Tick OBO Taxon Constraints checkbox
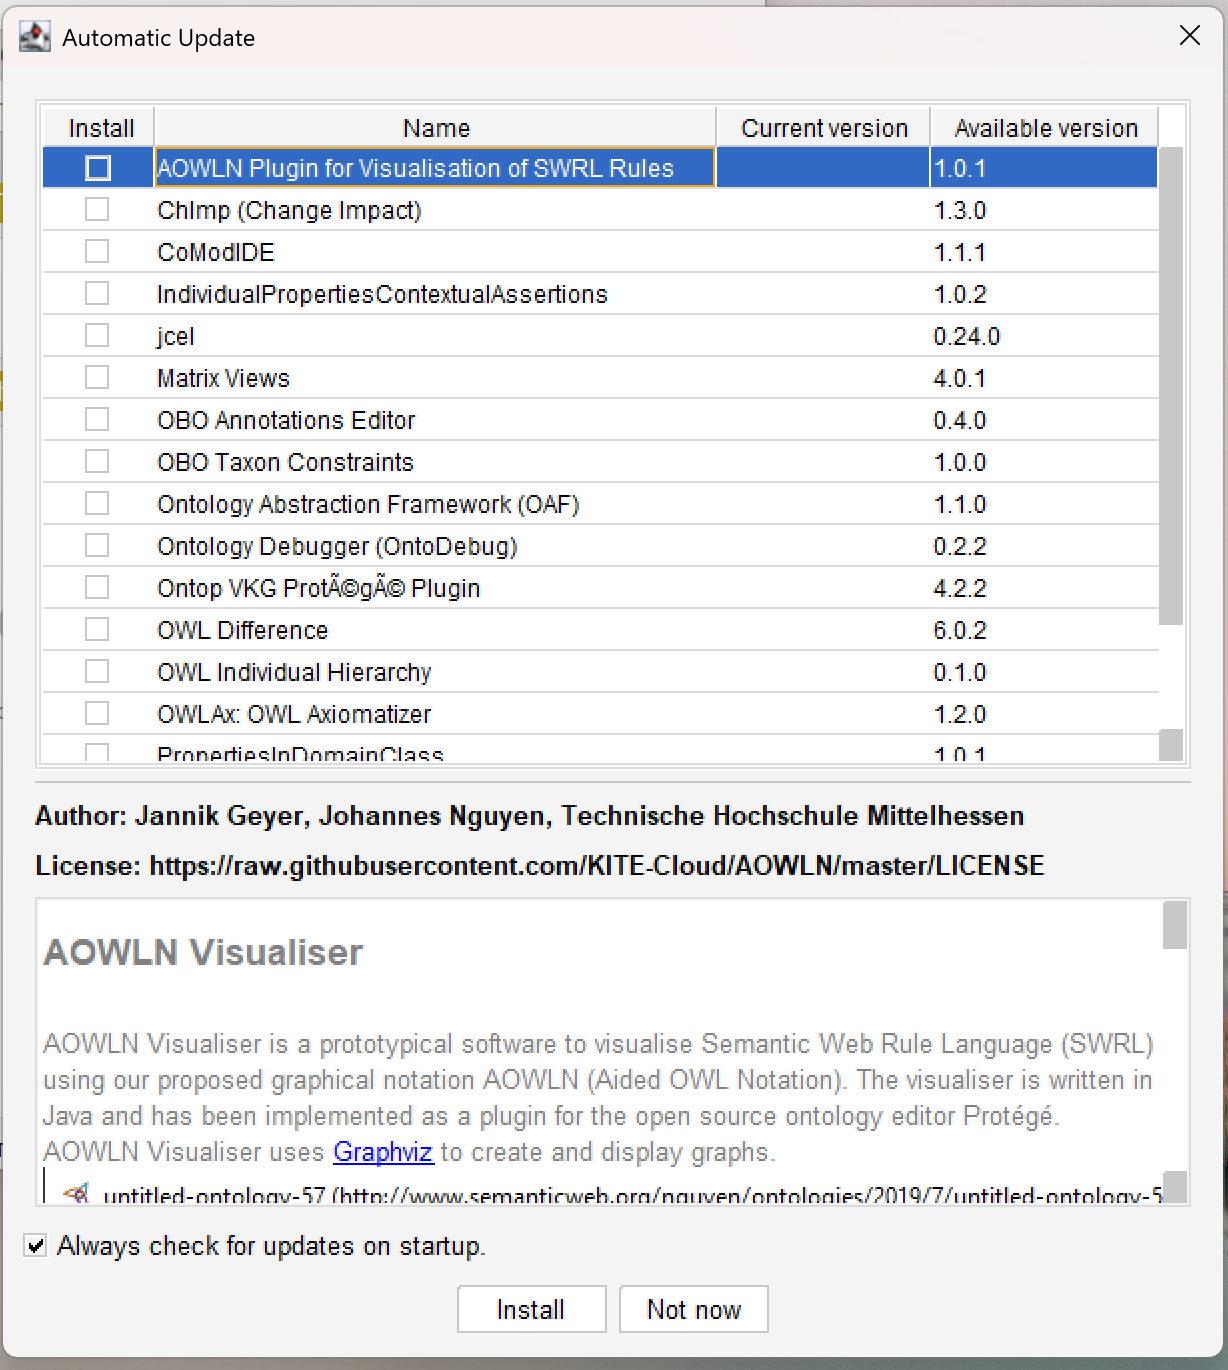The height and width of the screenshot is (1370, 1228). click(97, 462)
